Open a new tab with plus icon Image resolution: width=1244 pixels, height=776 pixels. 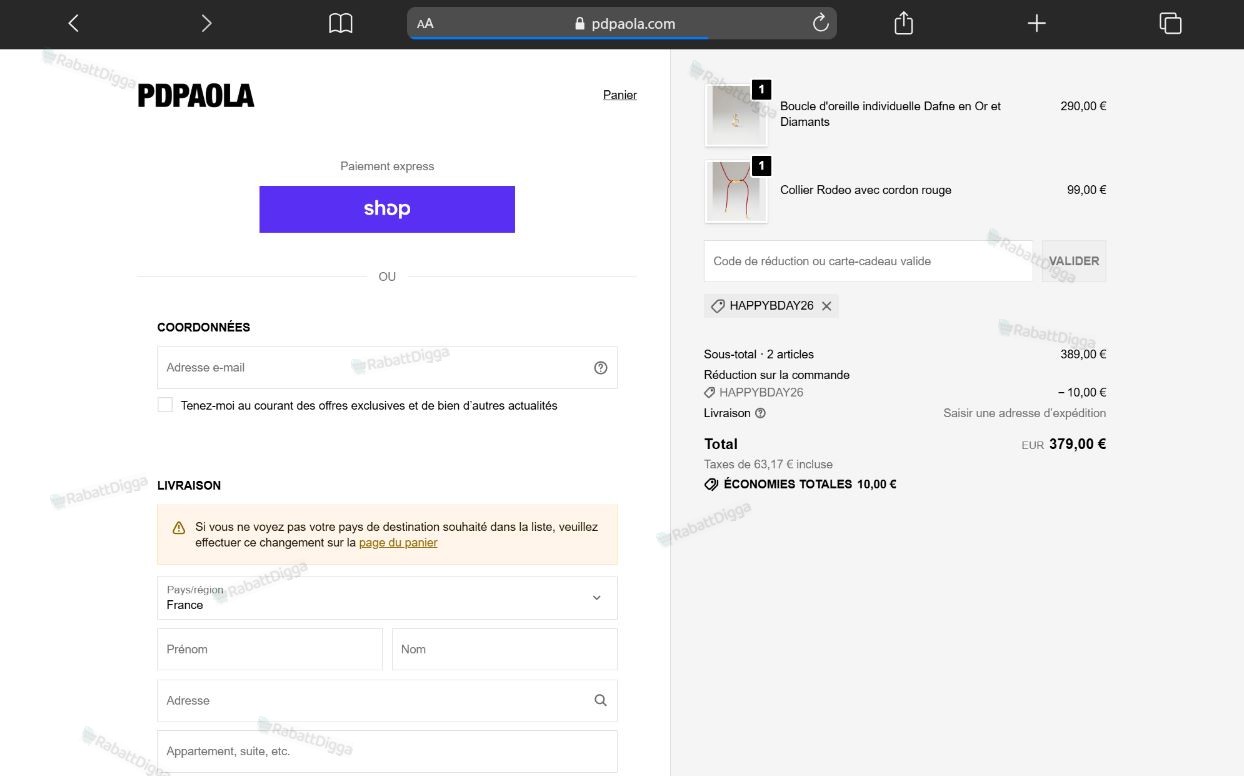(x=1037, y=23)
